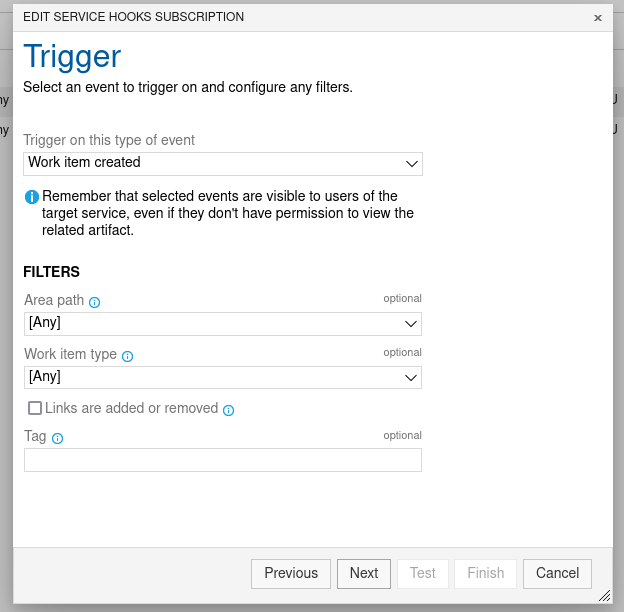The image size is (624, 612).
Task: Click the Finish button
Action: [x=486, y=573]
